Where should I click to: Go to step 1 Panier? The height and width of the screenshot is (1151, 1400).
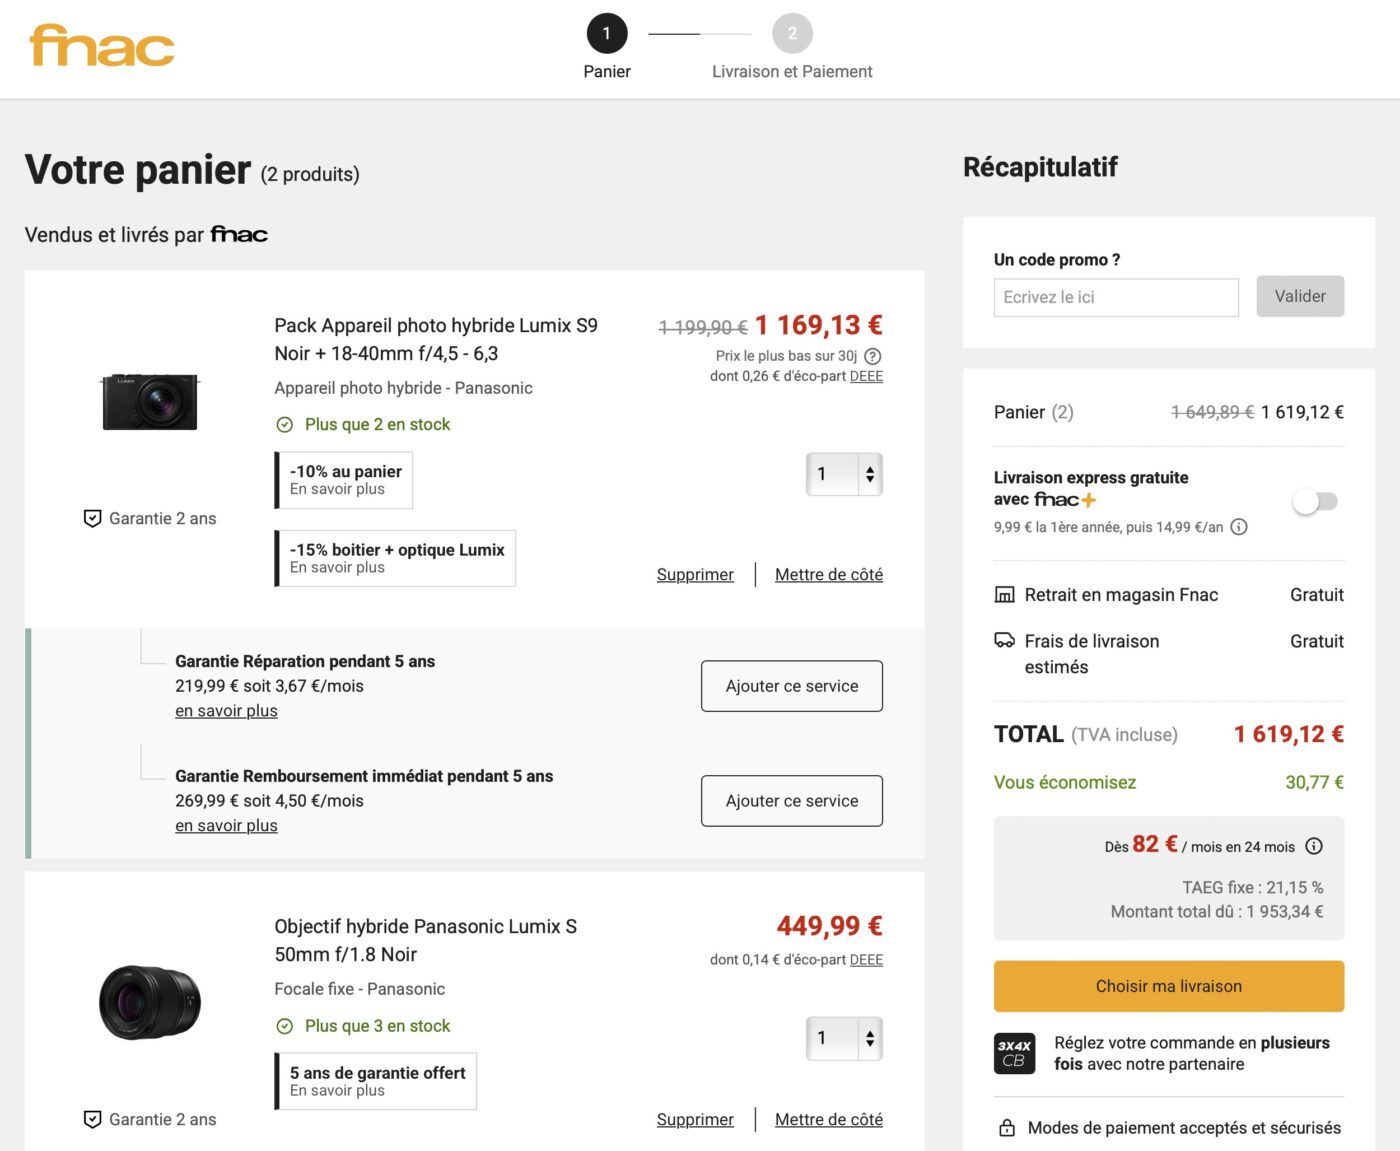click(x=607, y=34)
